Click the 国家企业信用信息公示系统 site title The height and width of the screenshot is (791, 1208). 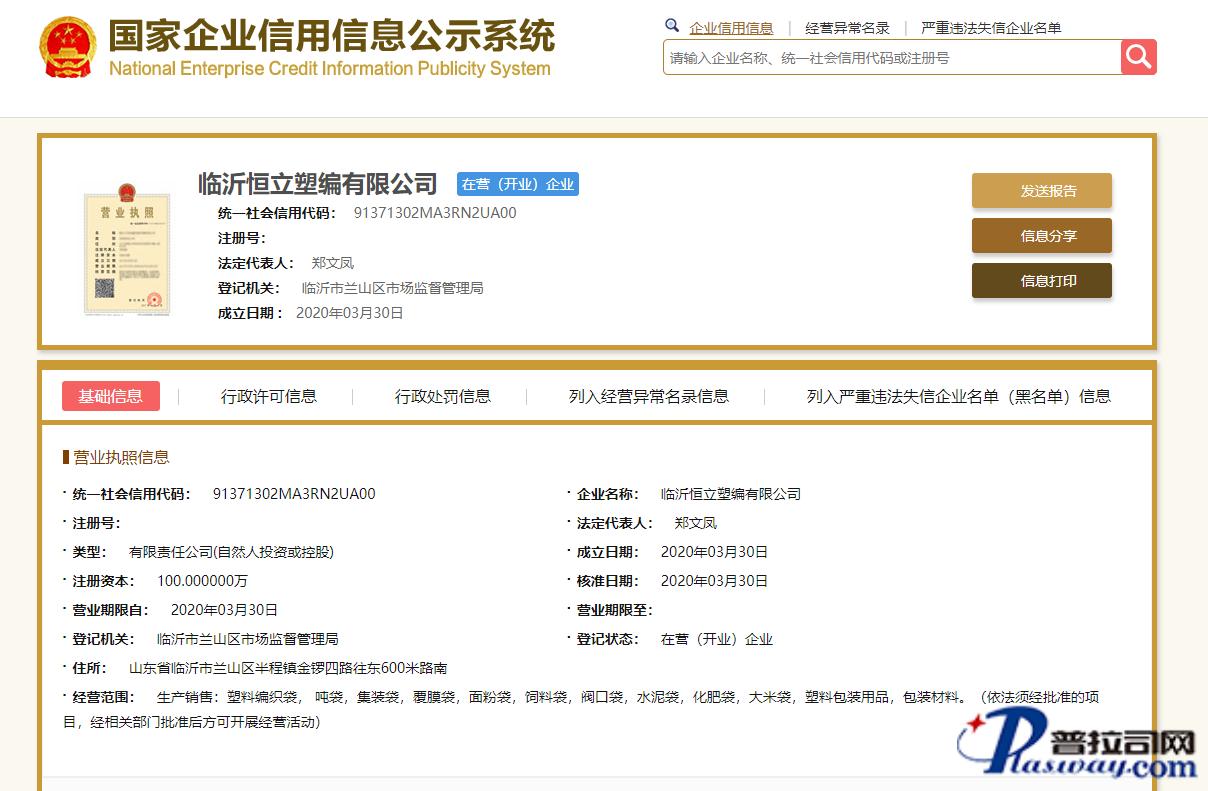[x=331, y=37]
